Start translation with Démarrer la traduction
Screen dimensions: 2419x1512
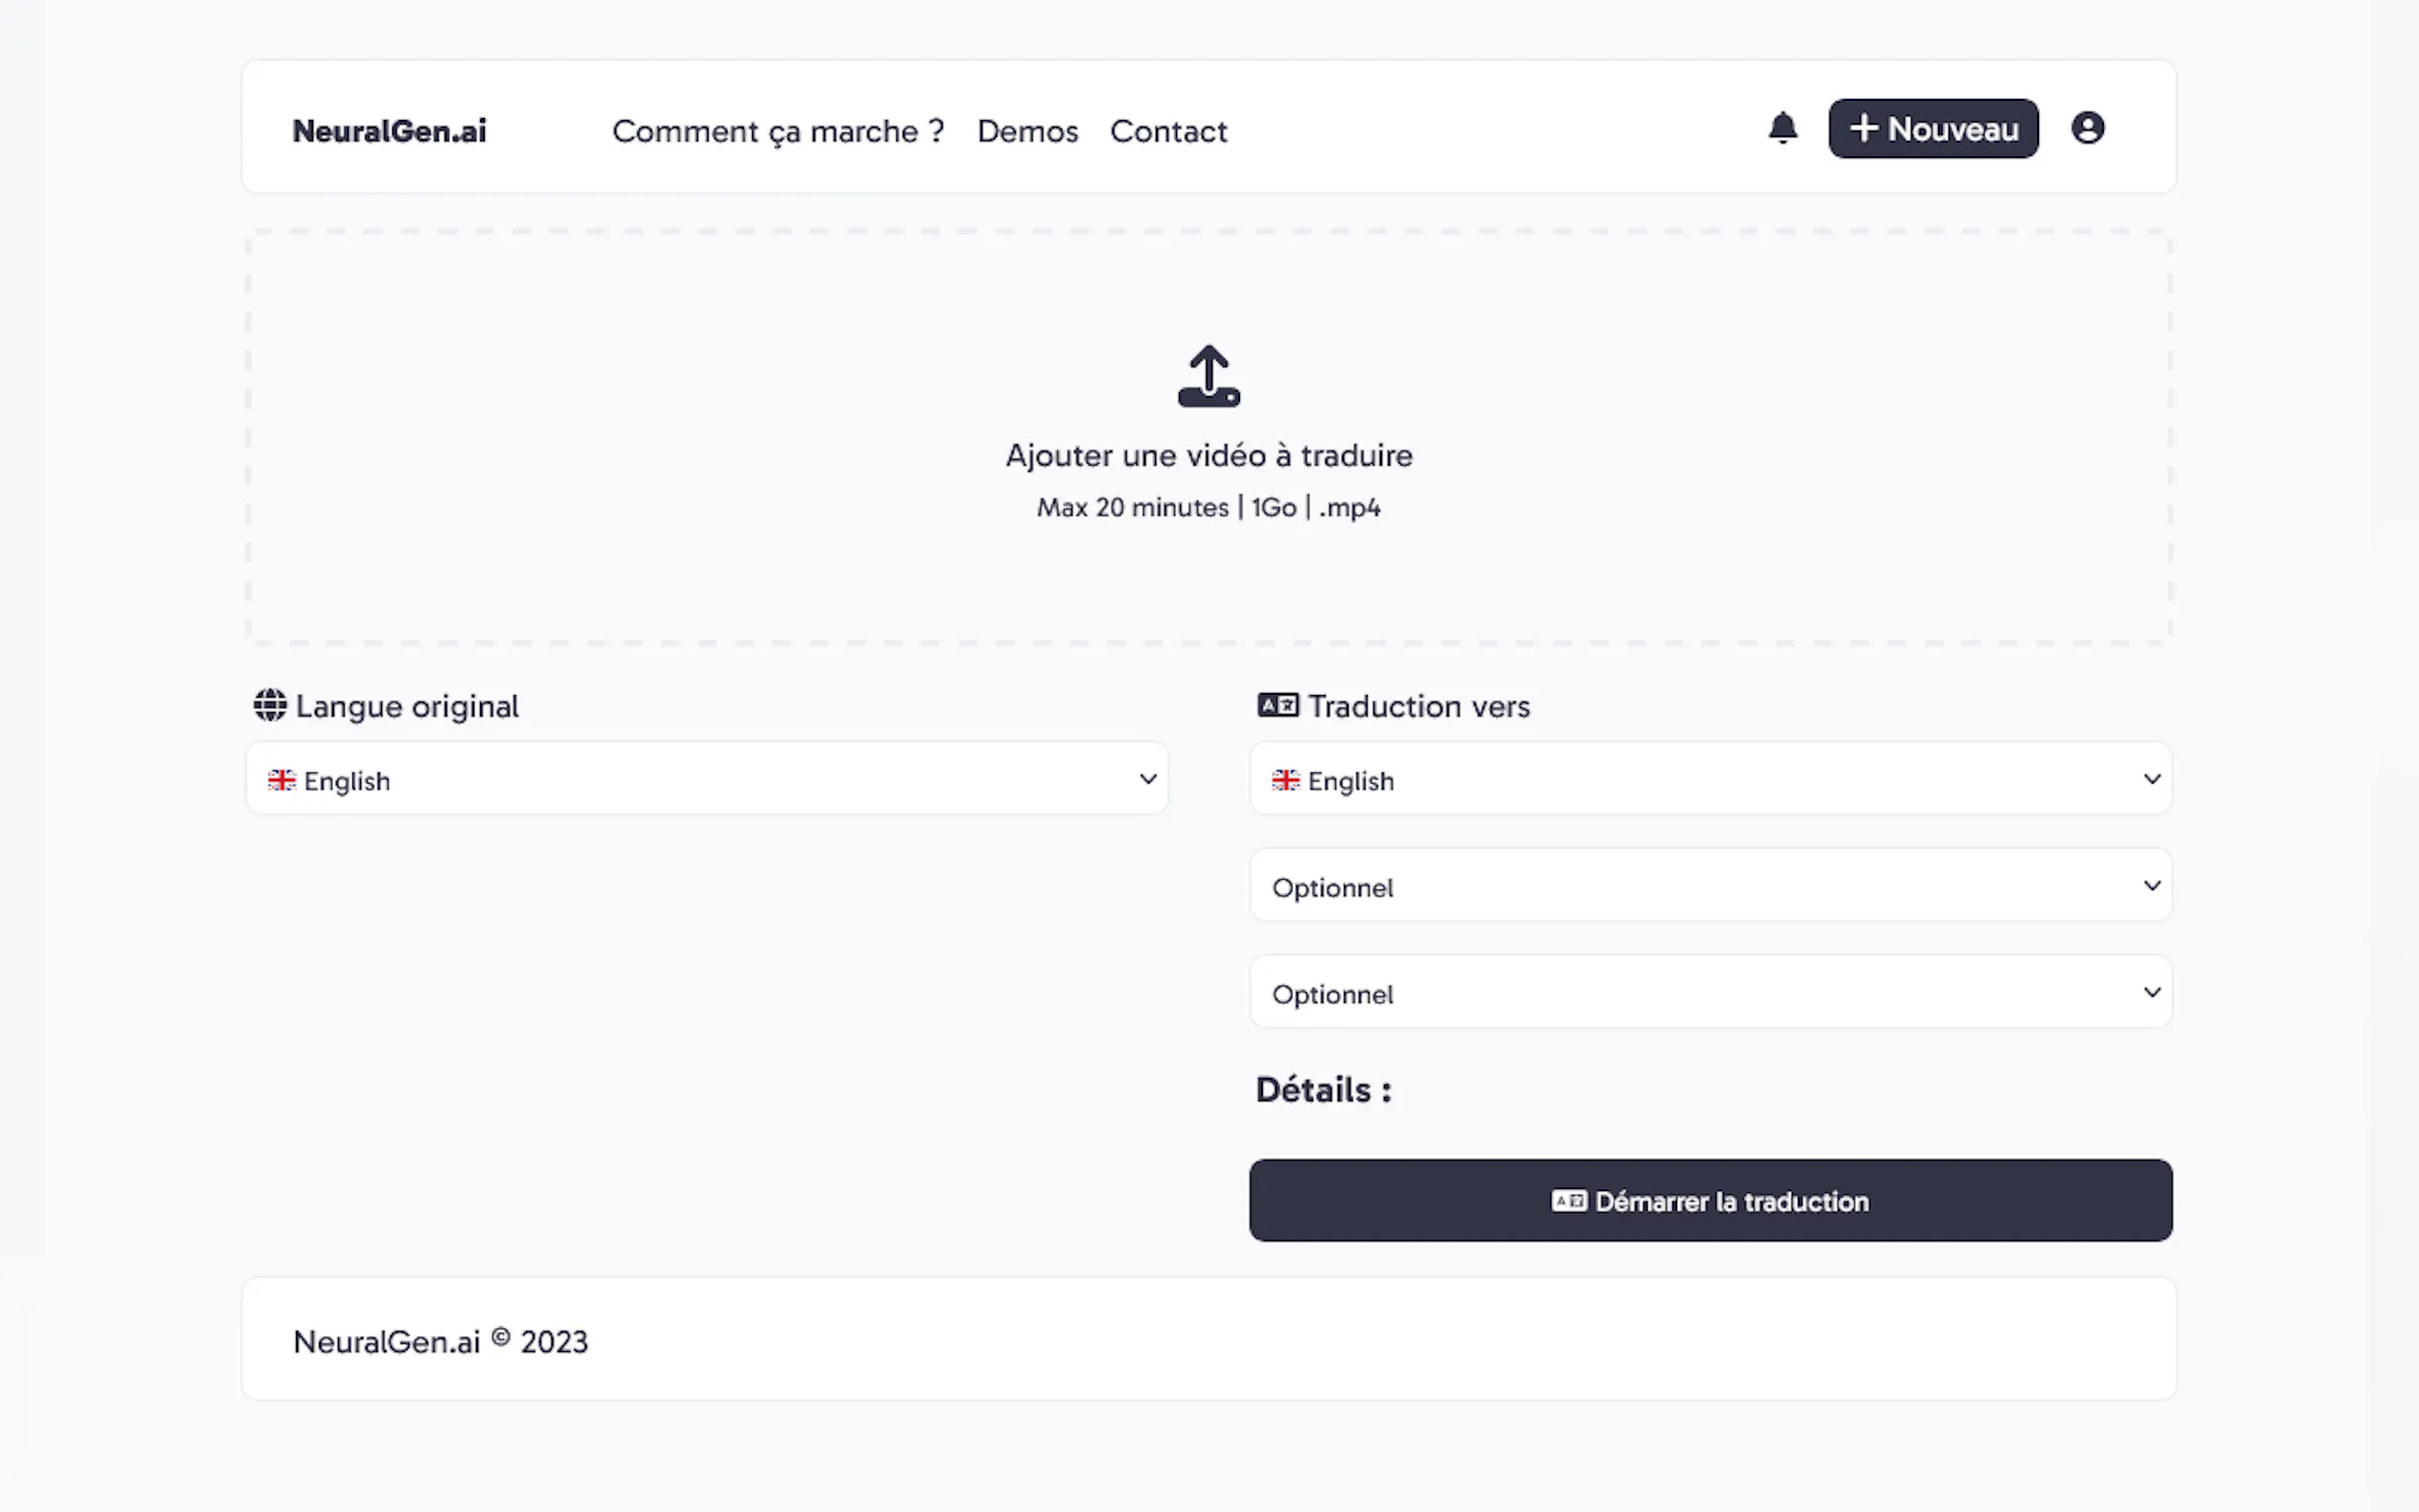(1710, 1201)
